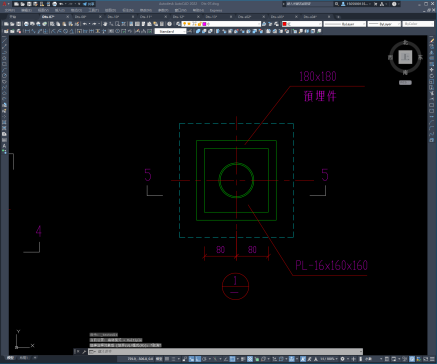Toggle Polar Tracking in status bar

pyautogui.click(x=204, y=359)
